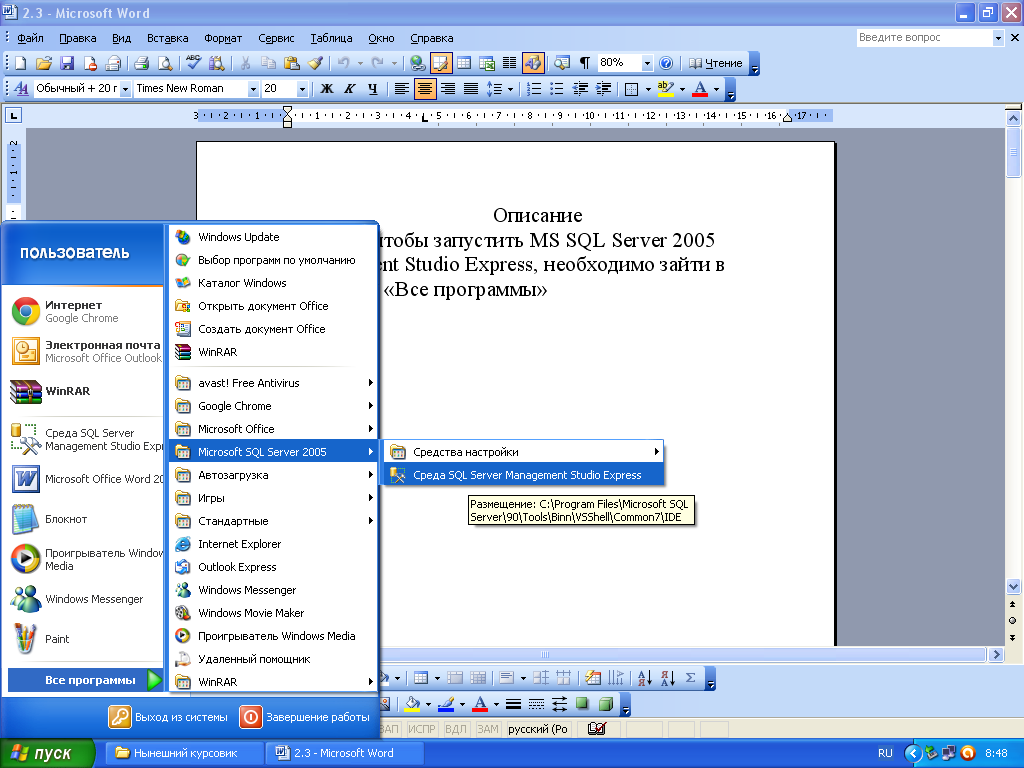The width and height of the screenshot is (1024, 768).
Task: Justify the paragraph text
Action: [471, 88]
